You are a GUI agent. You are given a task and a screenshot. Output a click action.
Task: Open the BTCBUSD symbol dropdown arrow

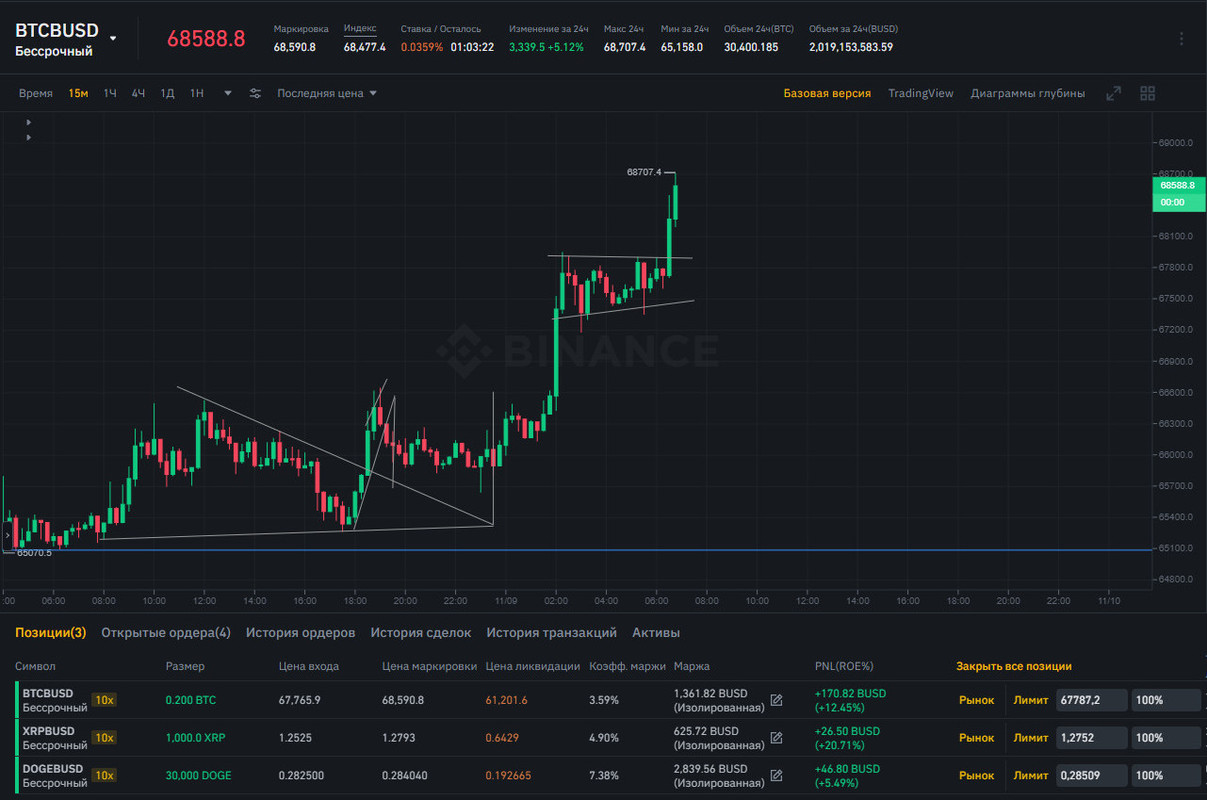113,39
